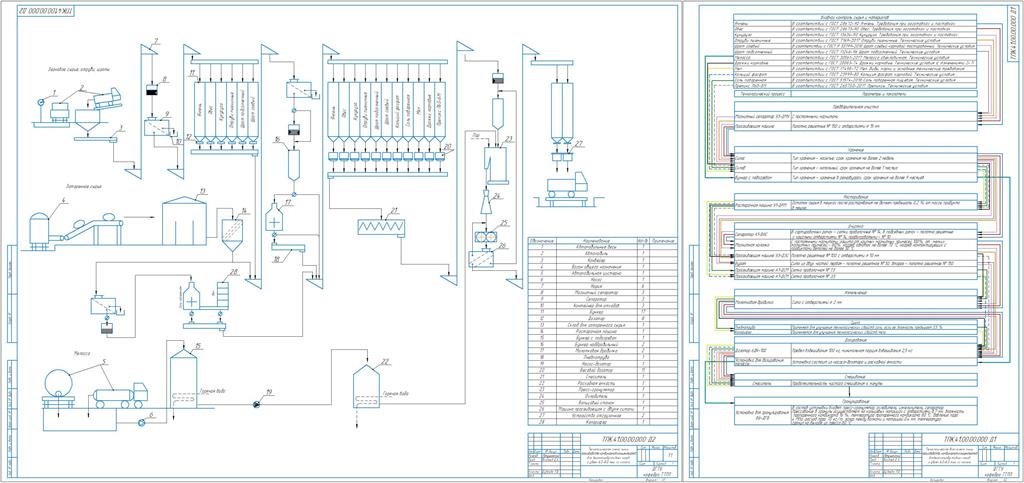Select the screw mixer symbol numbered 21

(381, 226)
